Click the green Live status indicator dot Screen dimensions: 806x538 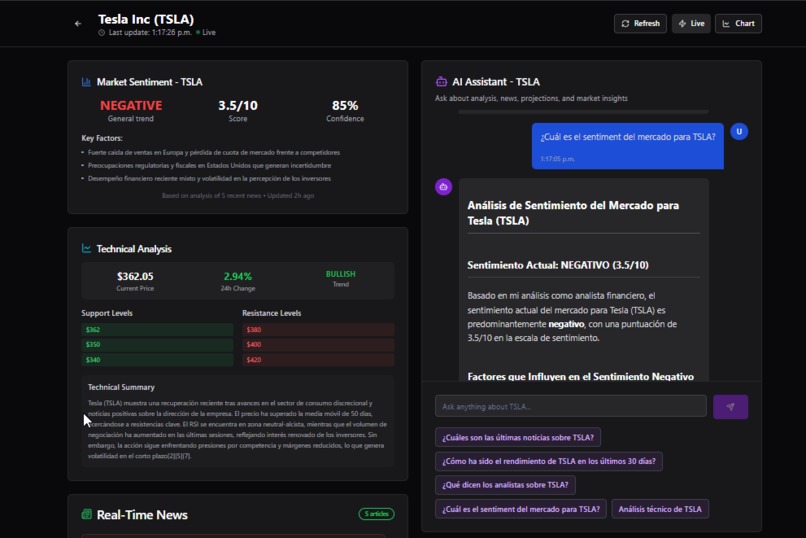(198, 32)
